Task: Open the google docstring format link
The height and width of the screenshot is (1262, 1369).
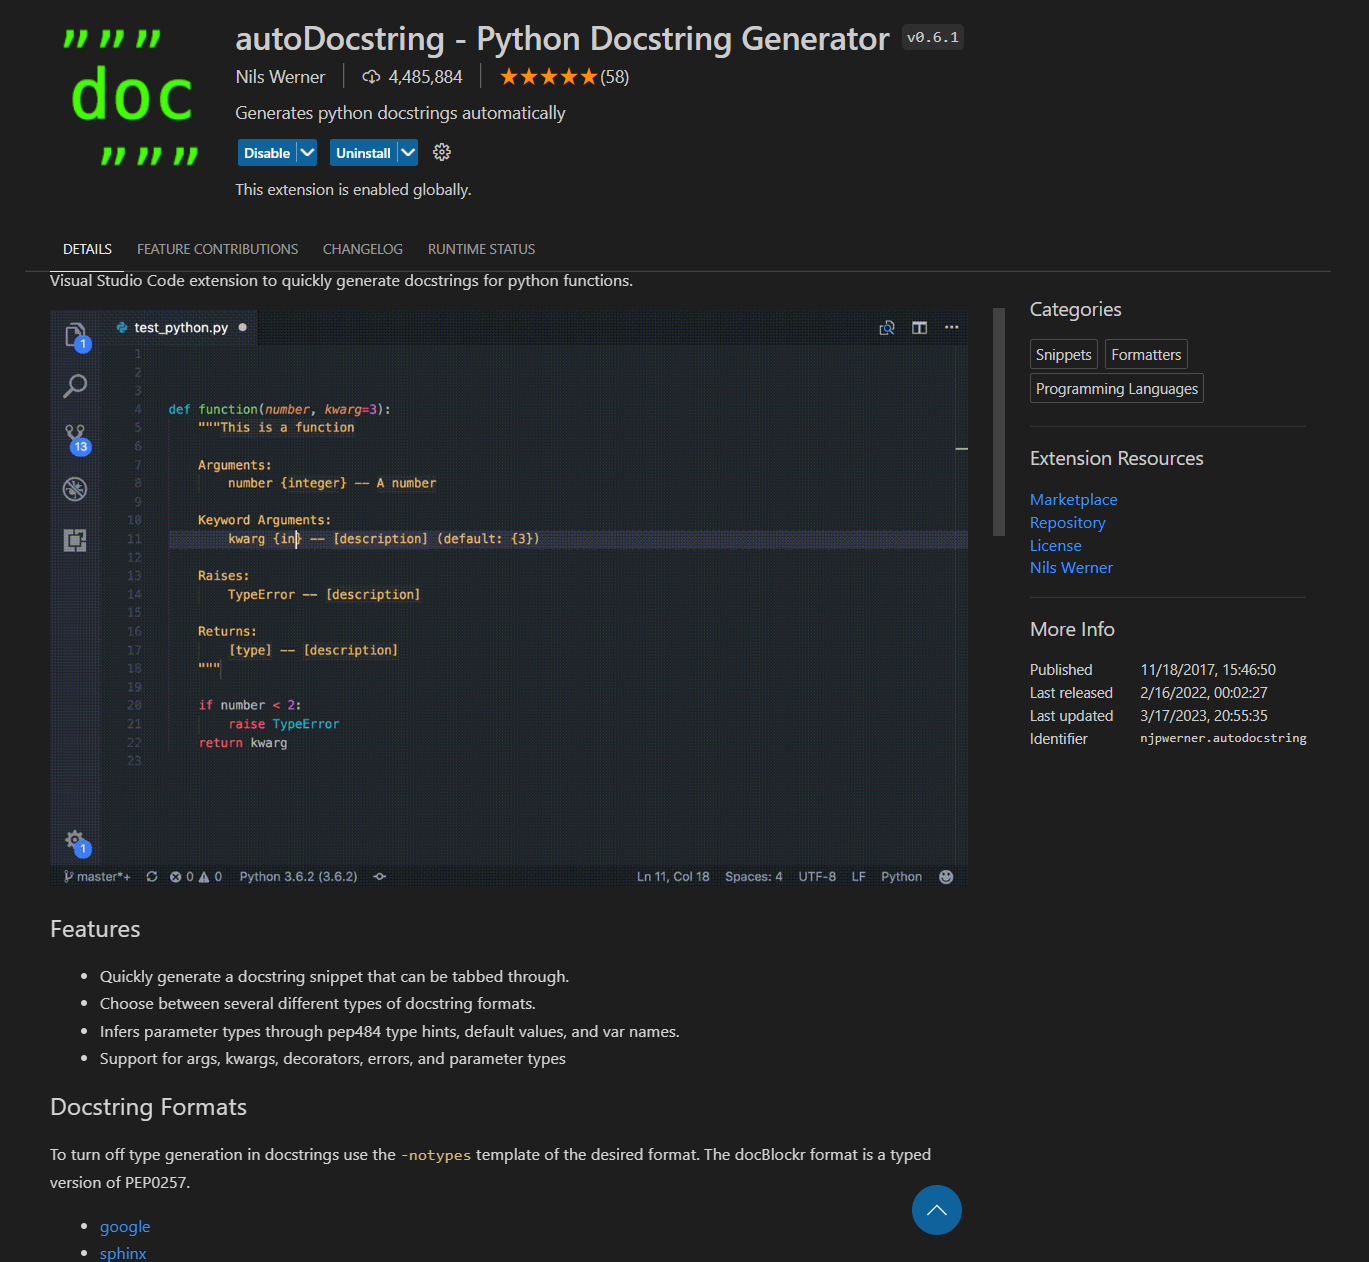Action: click(125, 1227)
